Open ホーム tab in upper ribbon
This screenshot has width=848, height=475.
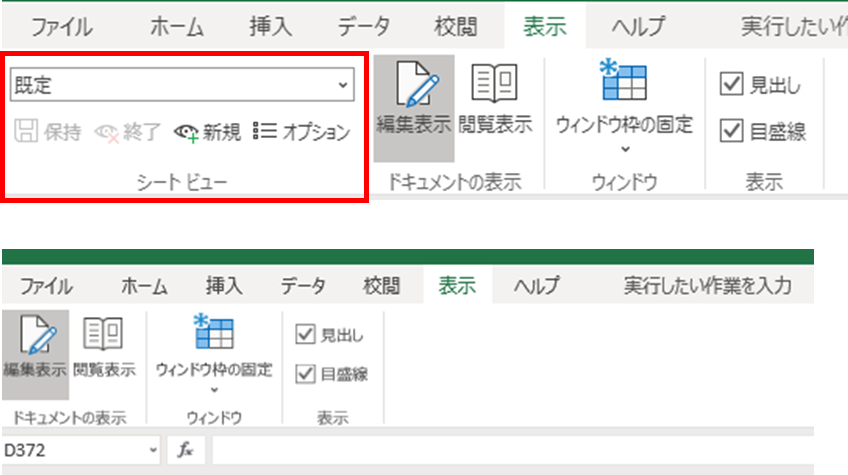(177, 27)
